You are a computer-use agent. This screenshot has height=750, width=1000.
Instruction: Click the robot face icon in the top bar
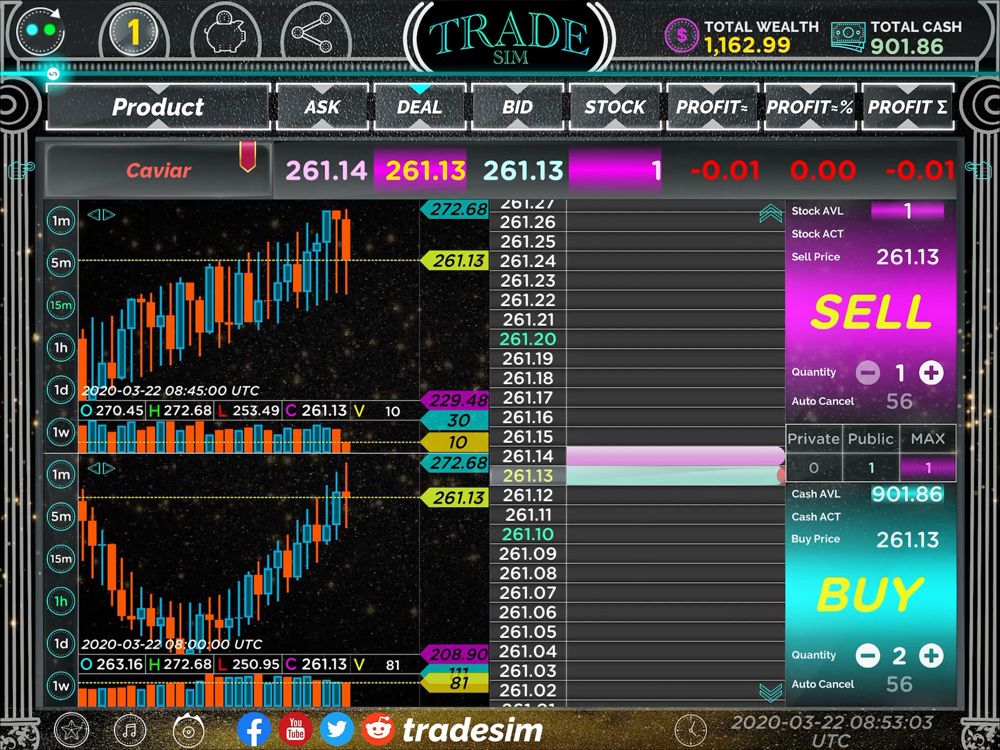(x=41, y=30)
